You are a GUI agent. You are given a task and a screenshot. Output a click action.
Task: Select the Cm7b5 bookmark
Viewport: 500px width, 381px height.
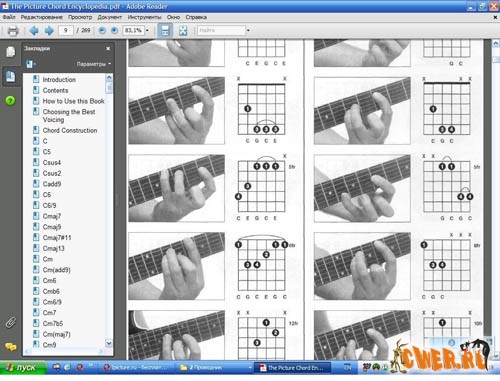click(x=53, y=323)
